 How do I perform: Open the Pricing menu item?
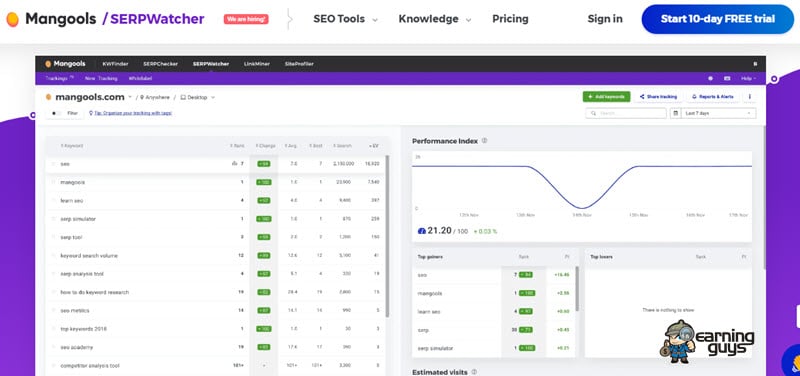point(510,19)
